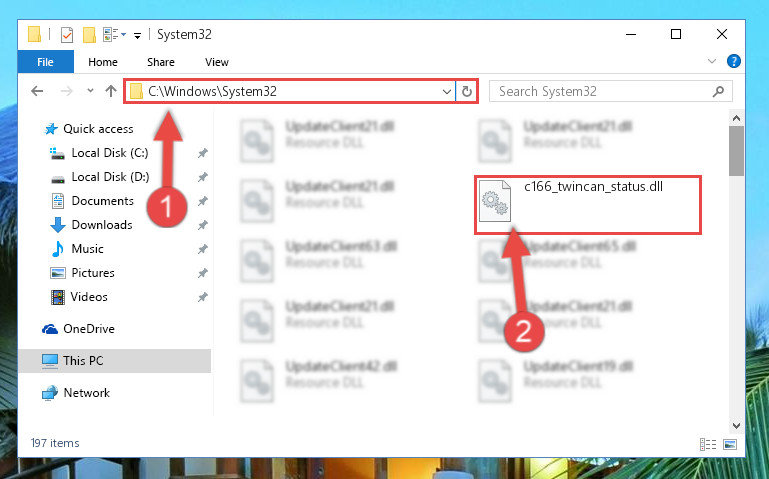The width and height of the screenshot is (769, 479).
Task: Switch to large thumbnails view icon
Action: (x=730, y=444)
